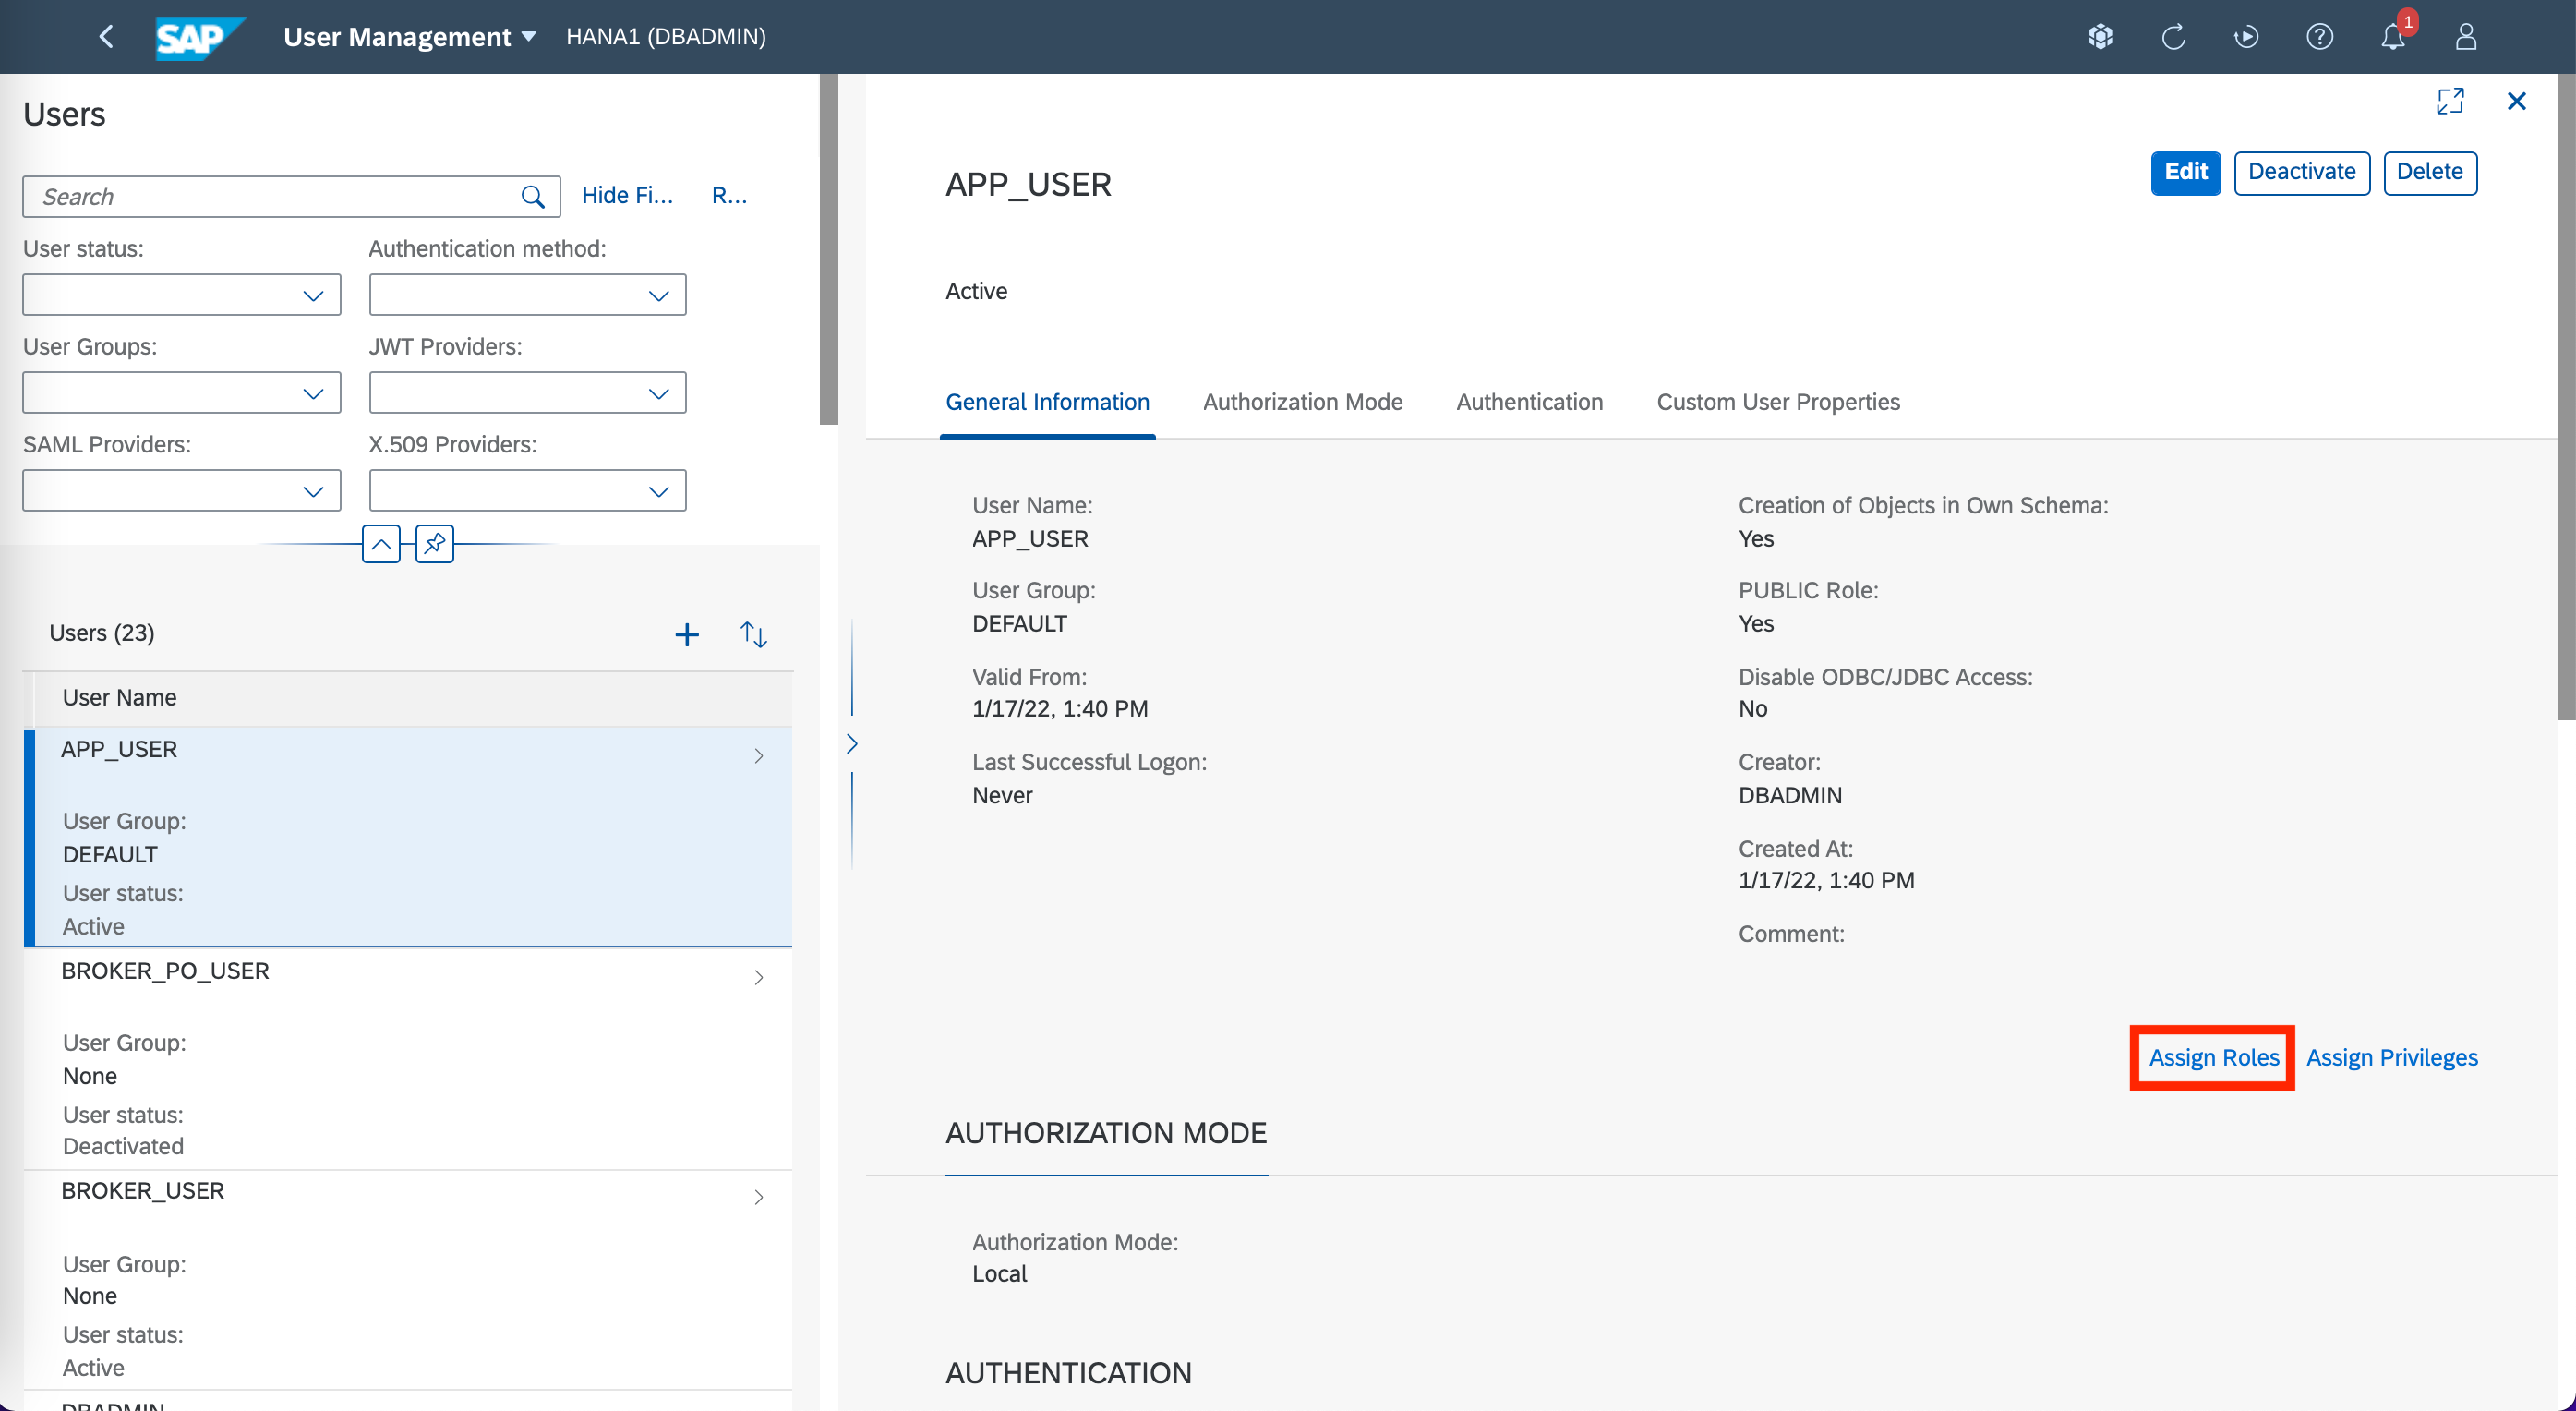The width and height of the screenshot is (2576, 1411).
Task: Focus the Search input field
Action: coord(291,197)
